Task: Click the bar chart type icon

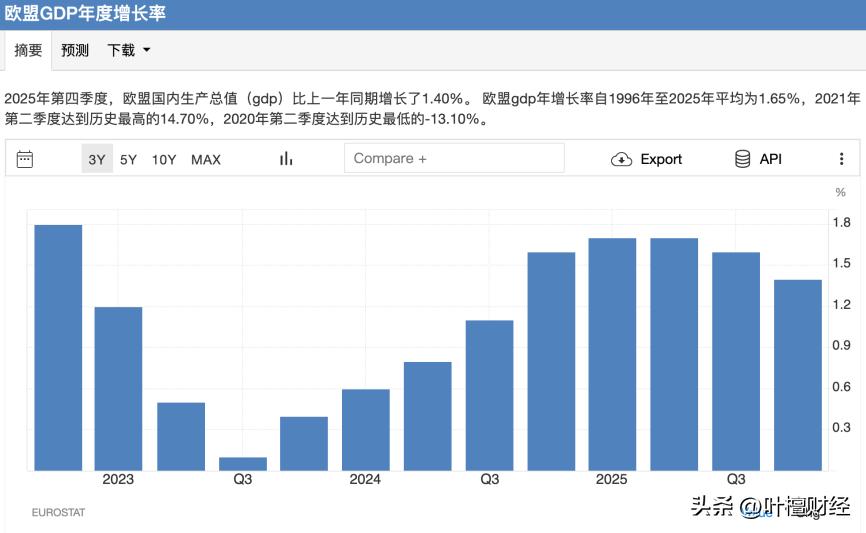Action: [x=286, y=159]
